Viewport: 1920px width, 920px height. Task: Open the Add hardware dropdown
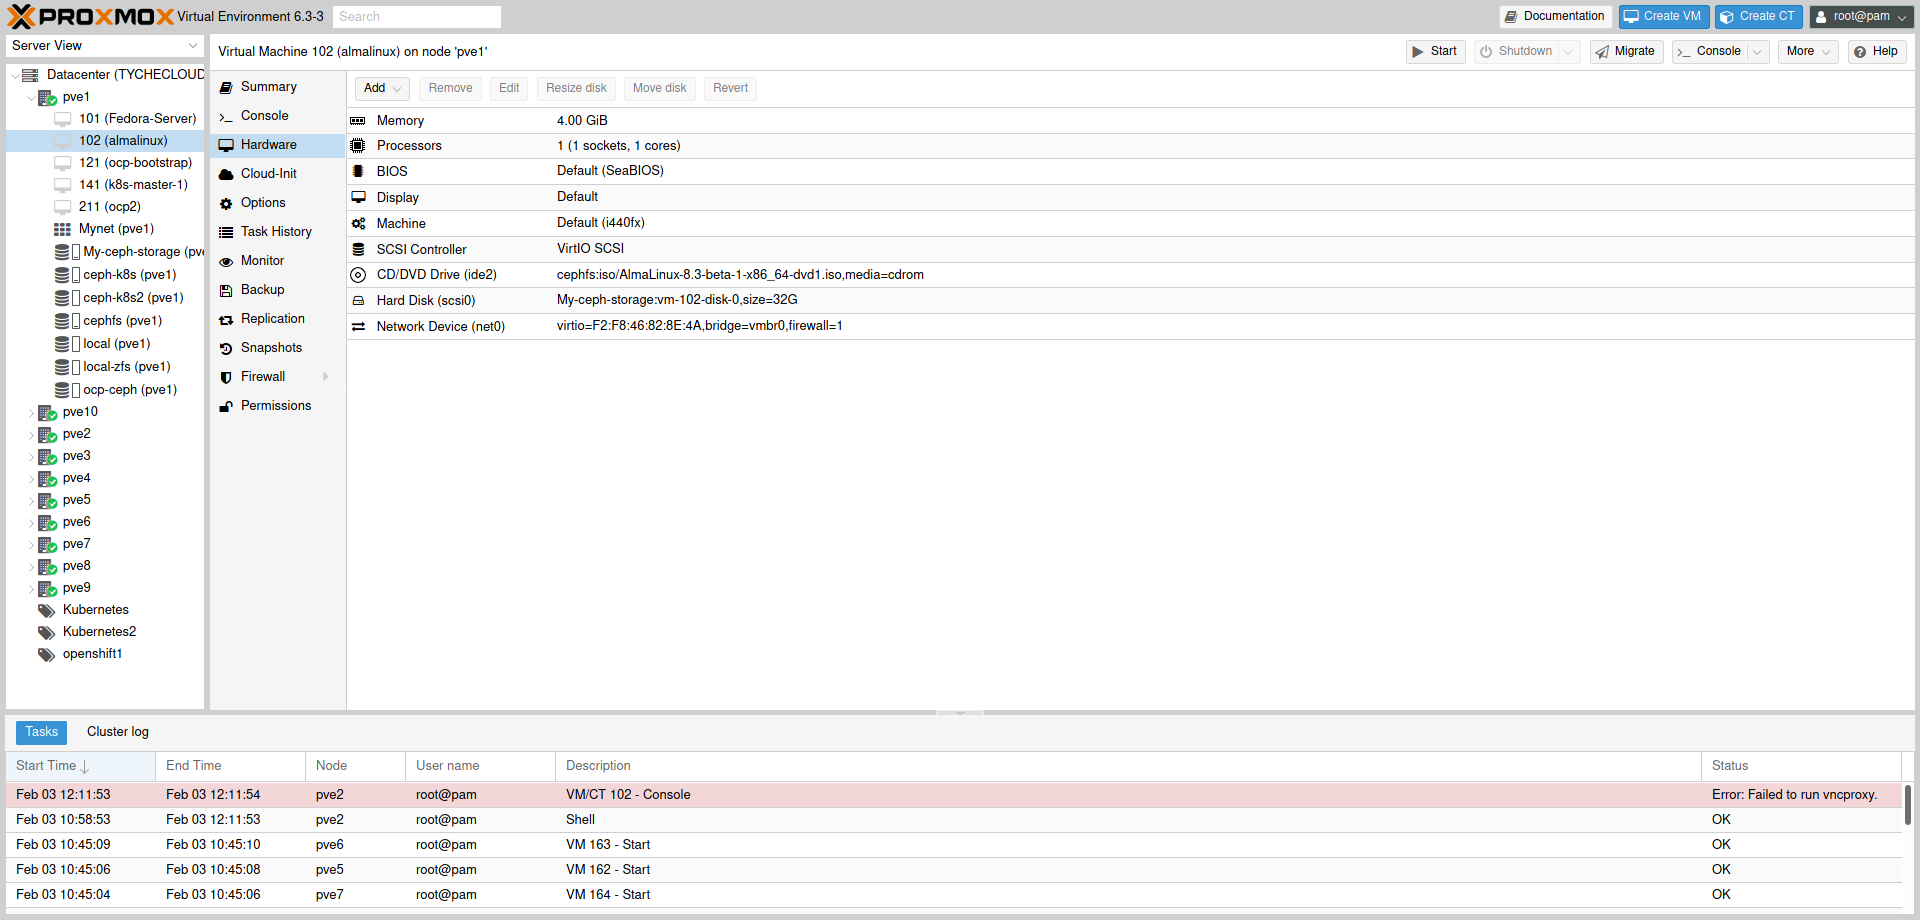(382, 88)
